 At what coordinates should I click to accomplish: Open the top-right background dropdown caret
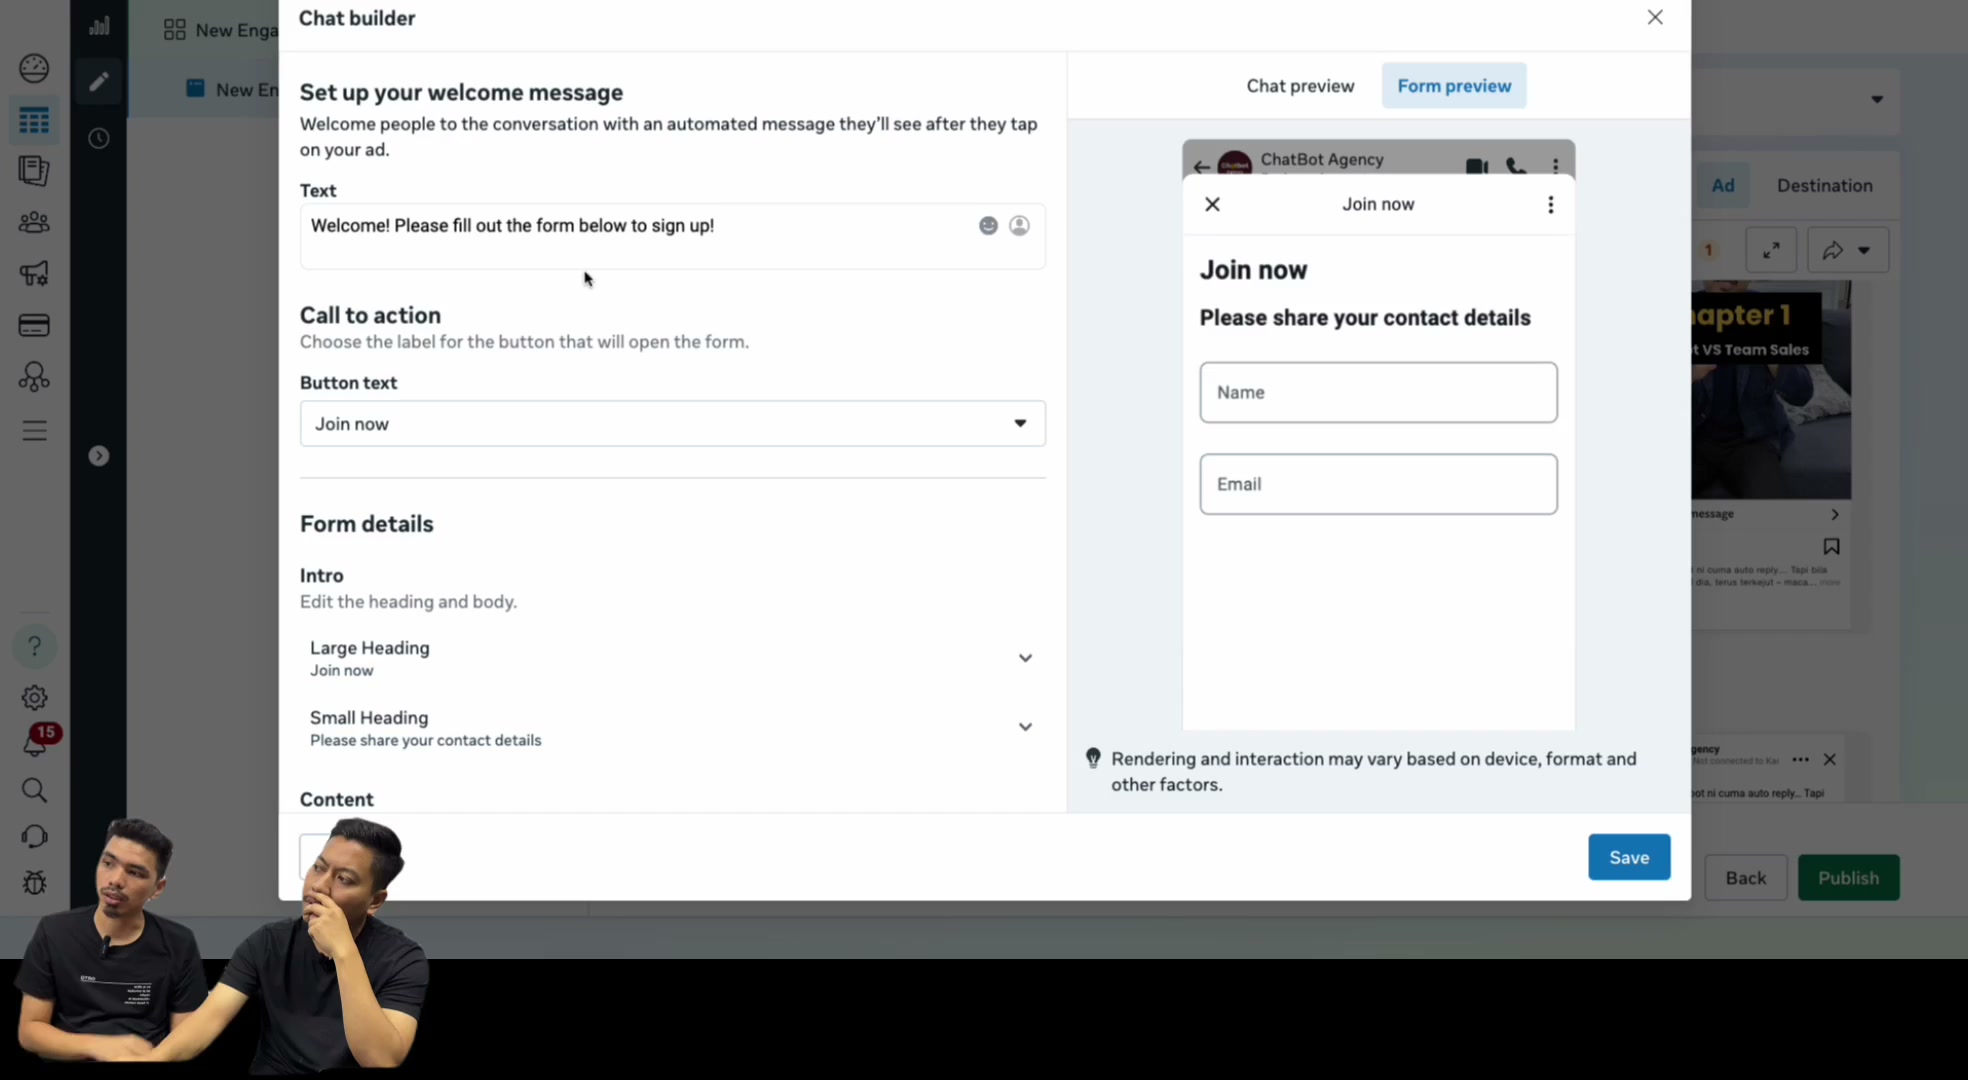pyautogui.click(x=1876, y=99)
